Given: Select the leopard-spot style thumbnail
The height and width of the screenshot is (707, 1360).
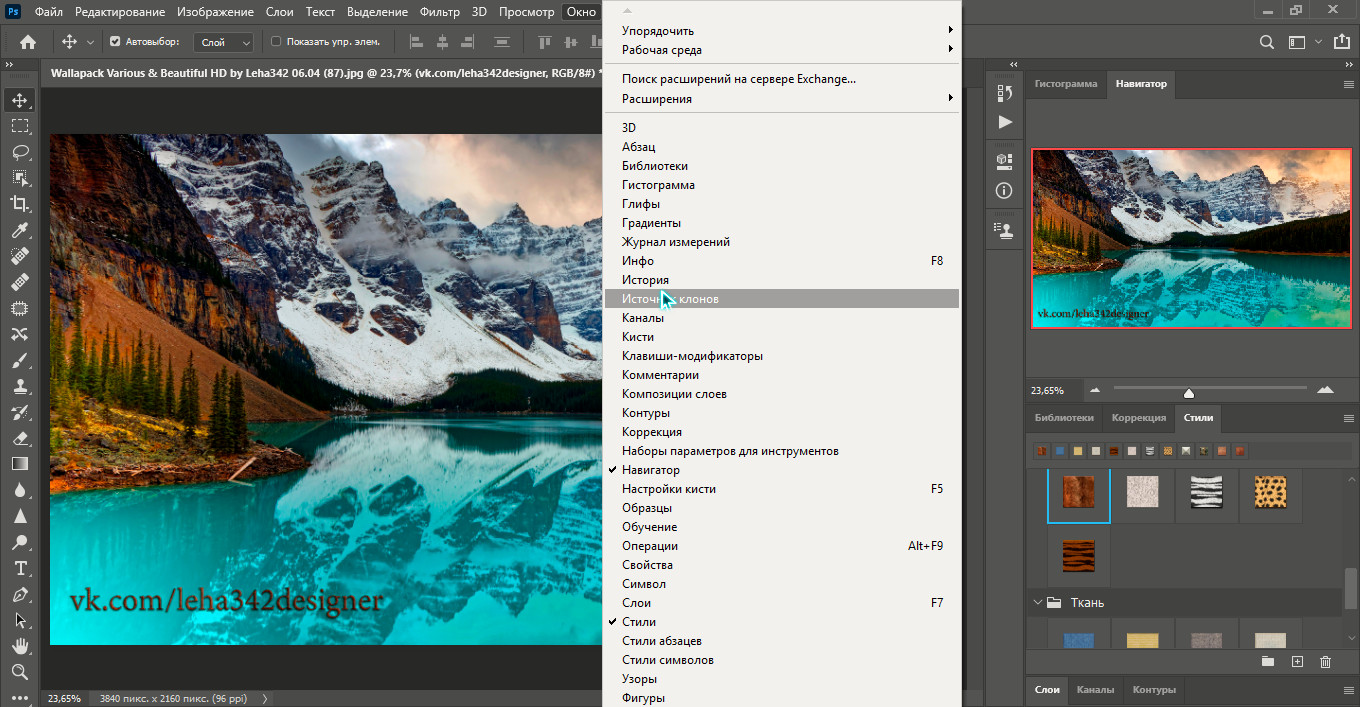Looking at the screenshot, I should point(1270,491).
